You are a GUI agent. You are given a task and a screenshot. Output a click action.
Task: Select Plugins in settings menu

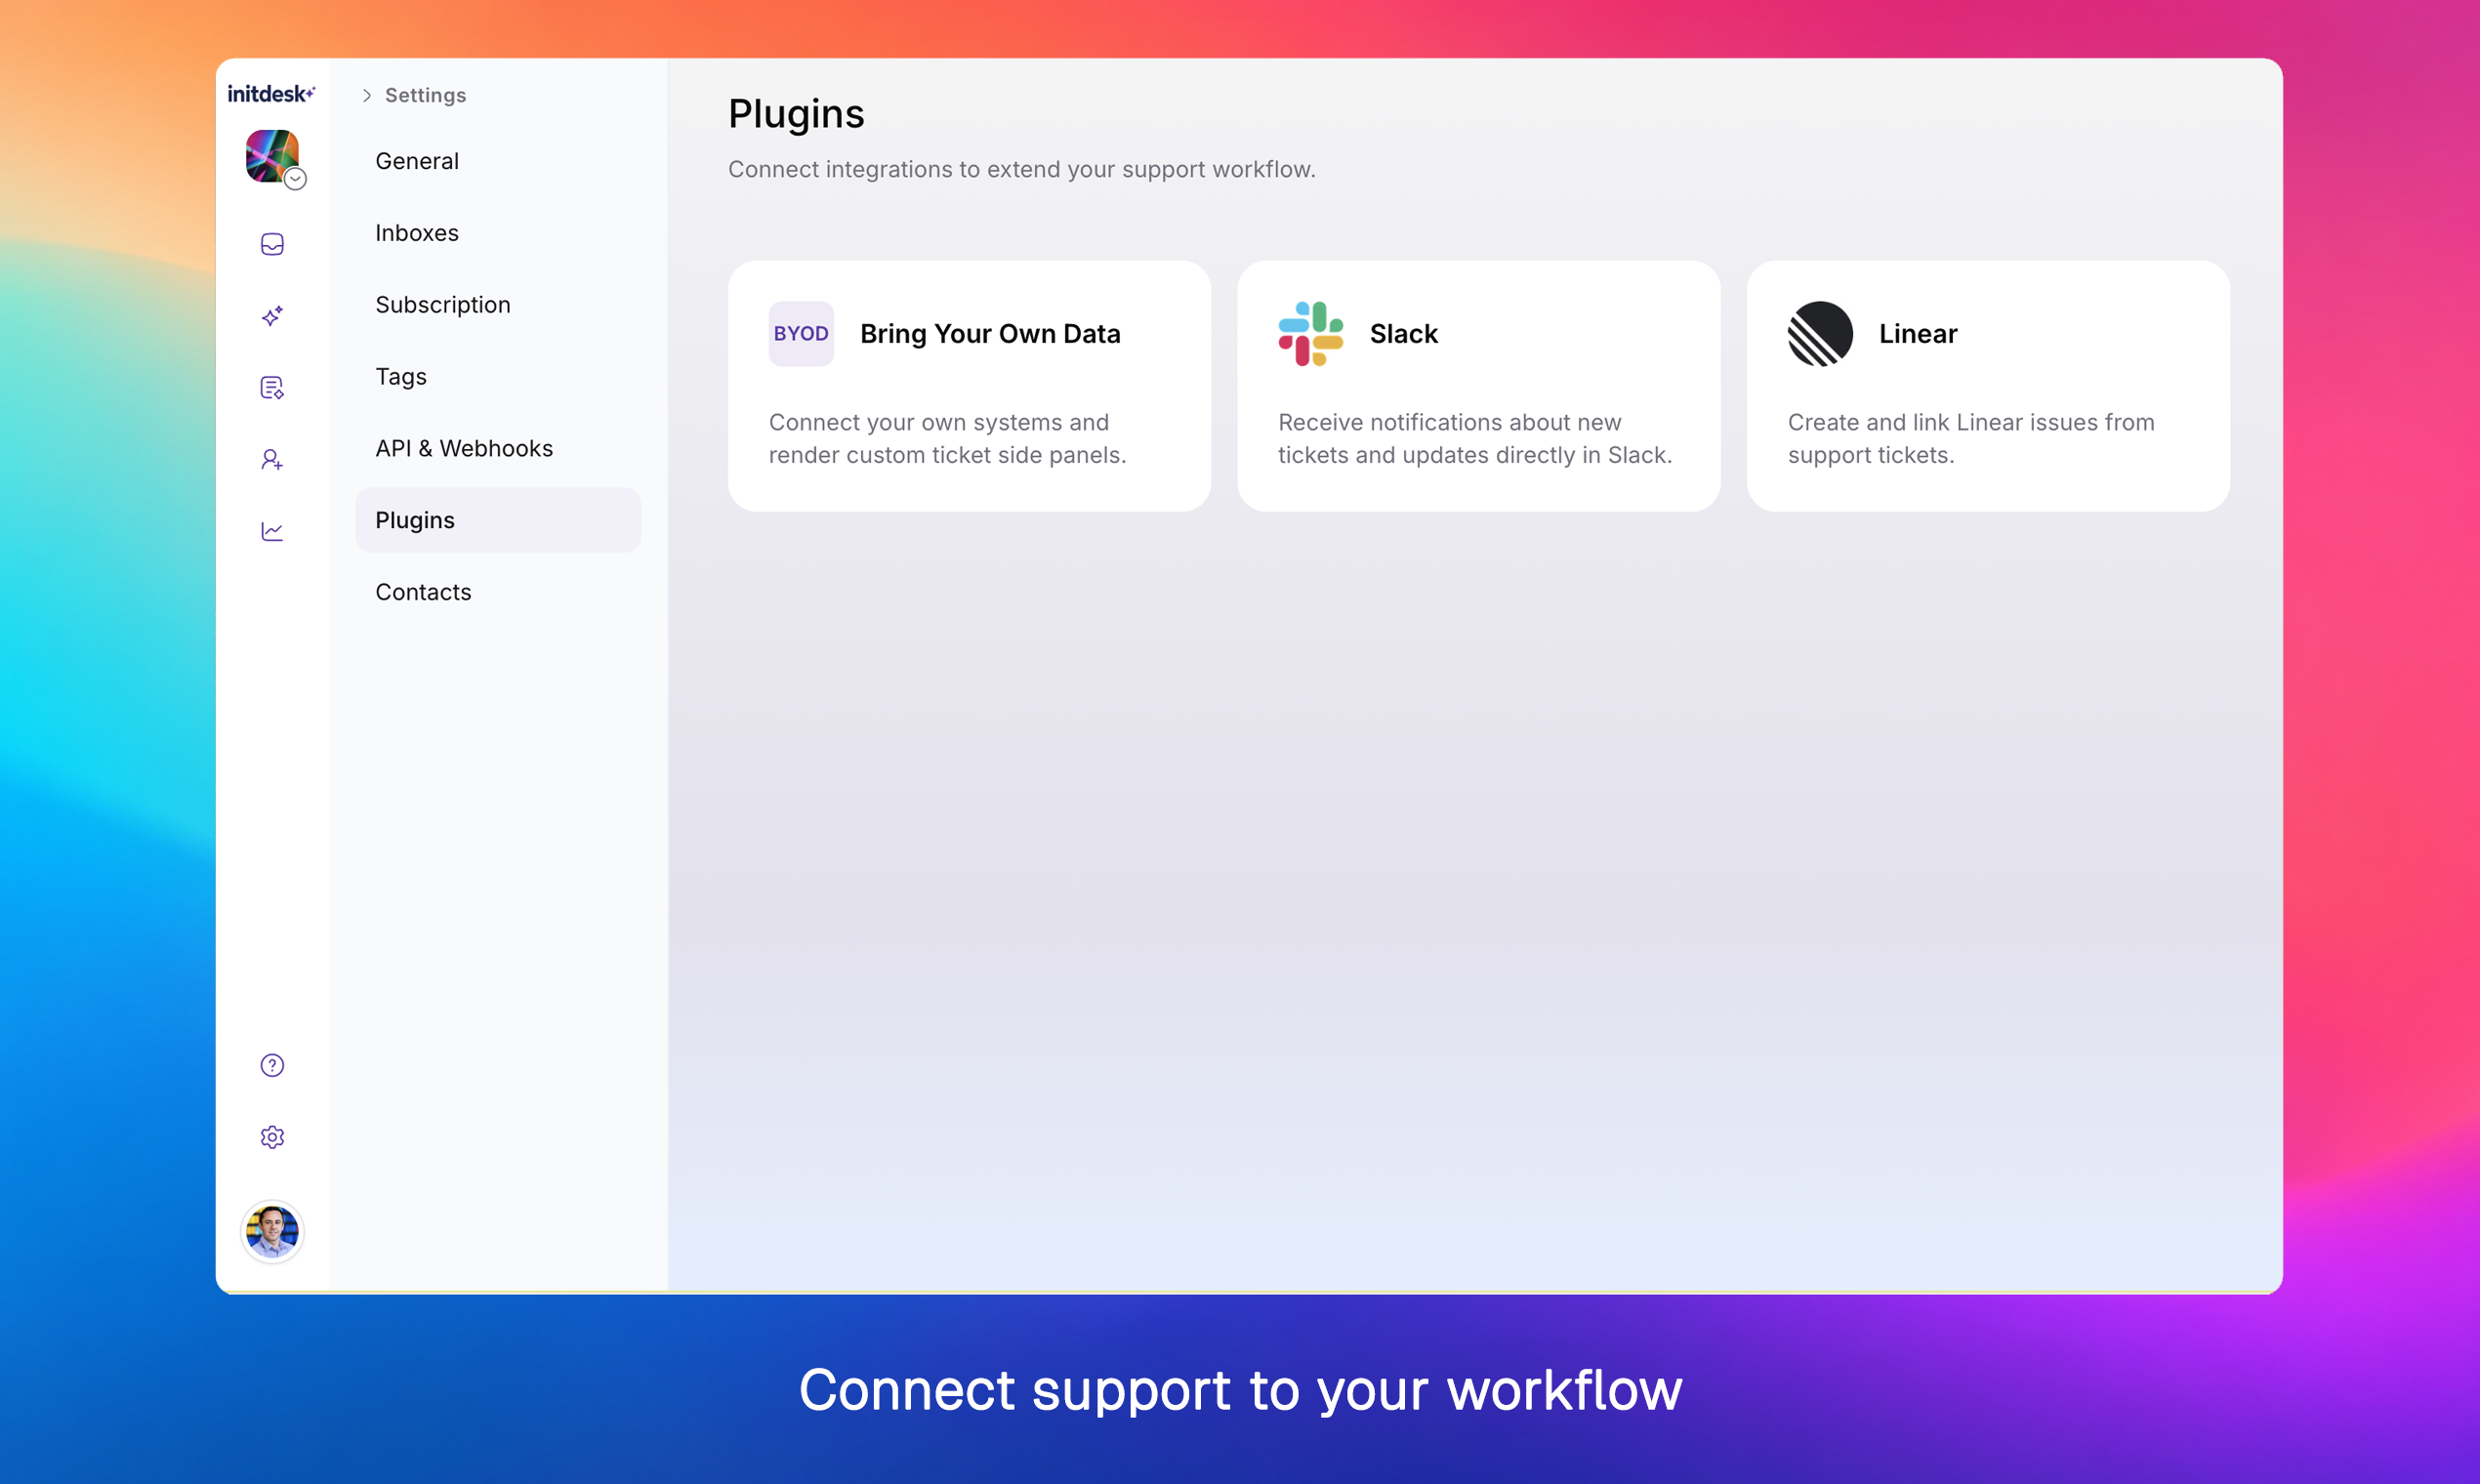click(498, 520)
